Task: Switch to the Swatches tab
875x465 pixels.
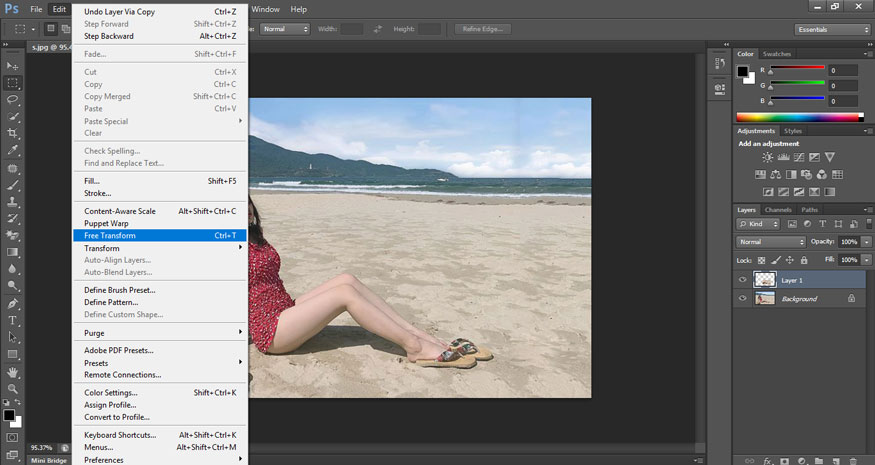Action: click(x=776, y=54)
